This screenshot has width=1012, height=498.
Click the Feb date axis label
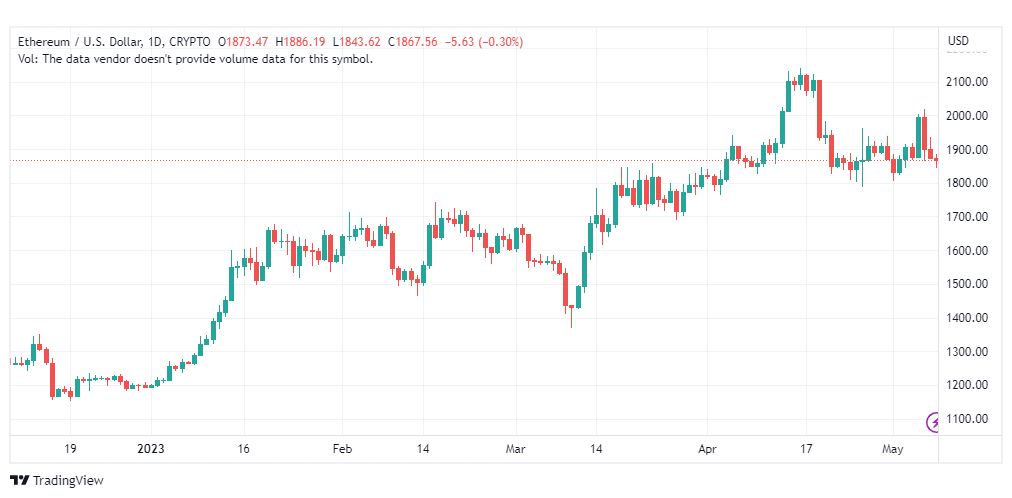341,450
